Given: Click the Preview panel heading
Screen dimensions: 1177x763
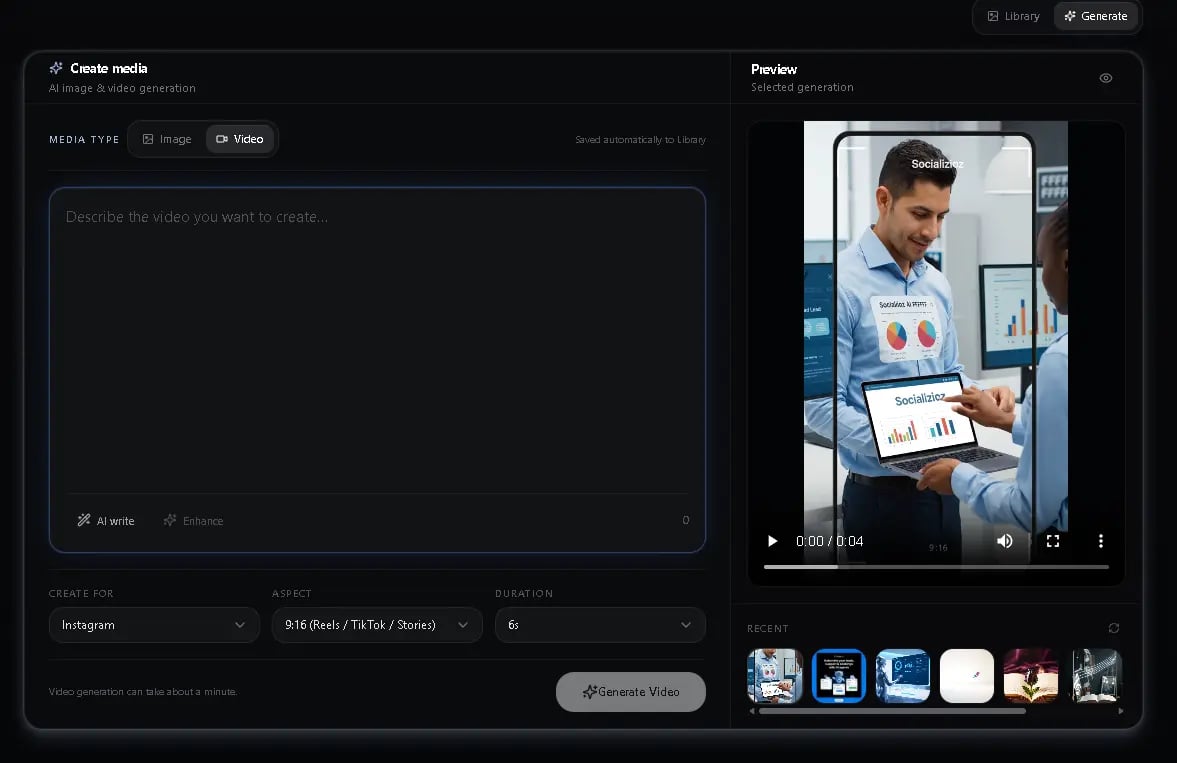Looking at the screenshot, I should (774, 69).
